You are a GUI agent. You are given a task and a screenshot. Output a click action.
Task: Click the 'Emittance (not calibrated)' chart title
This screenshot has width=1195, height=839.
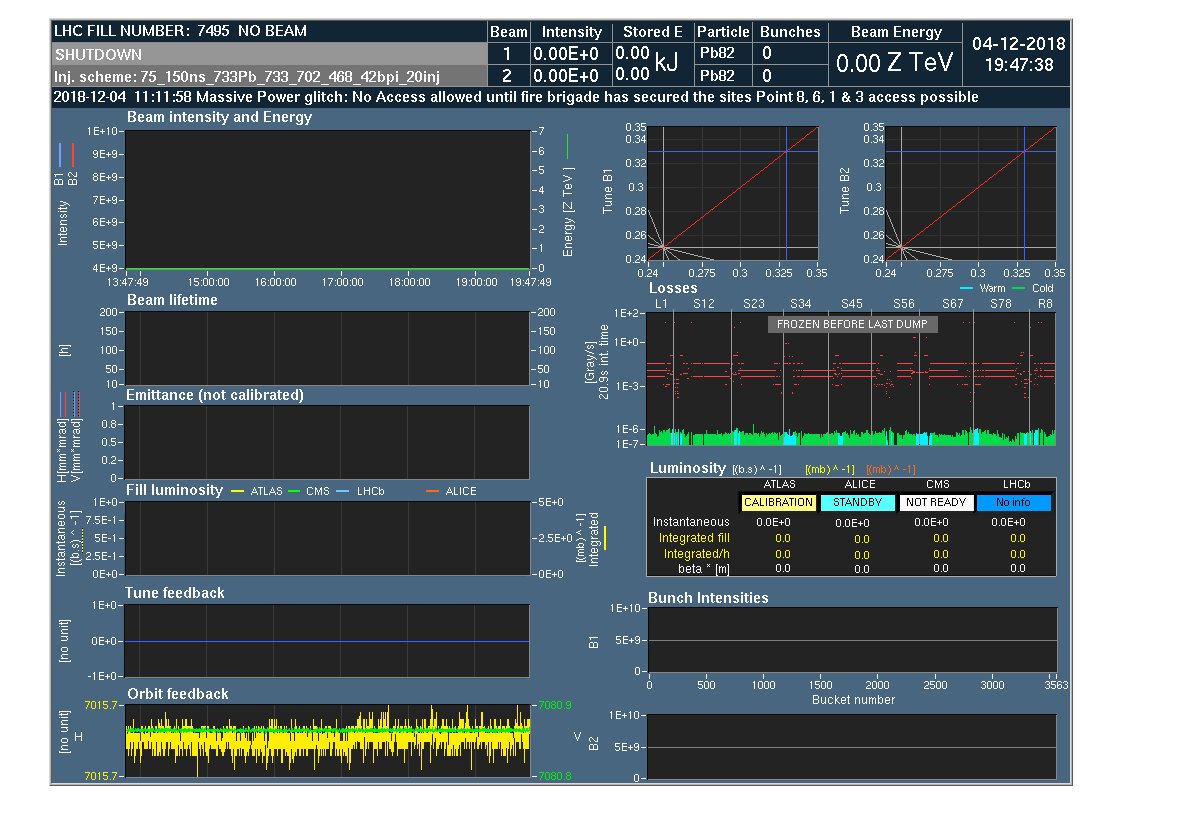(x=215, y=395)
